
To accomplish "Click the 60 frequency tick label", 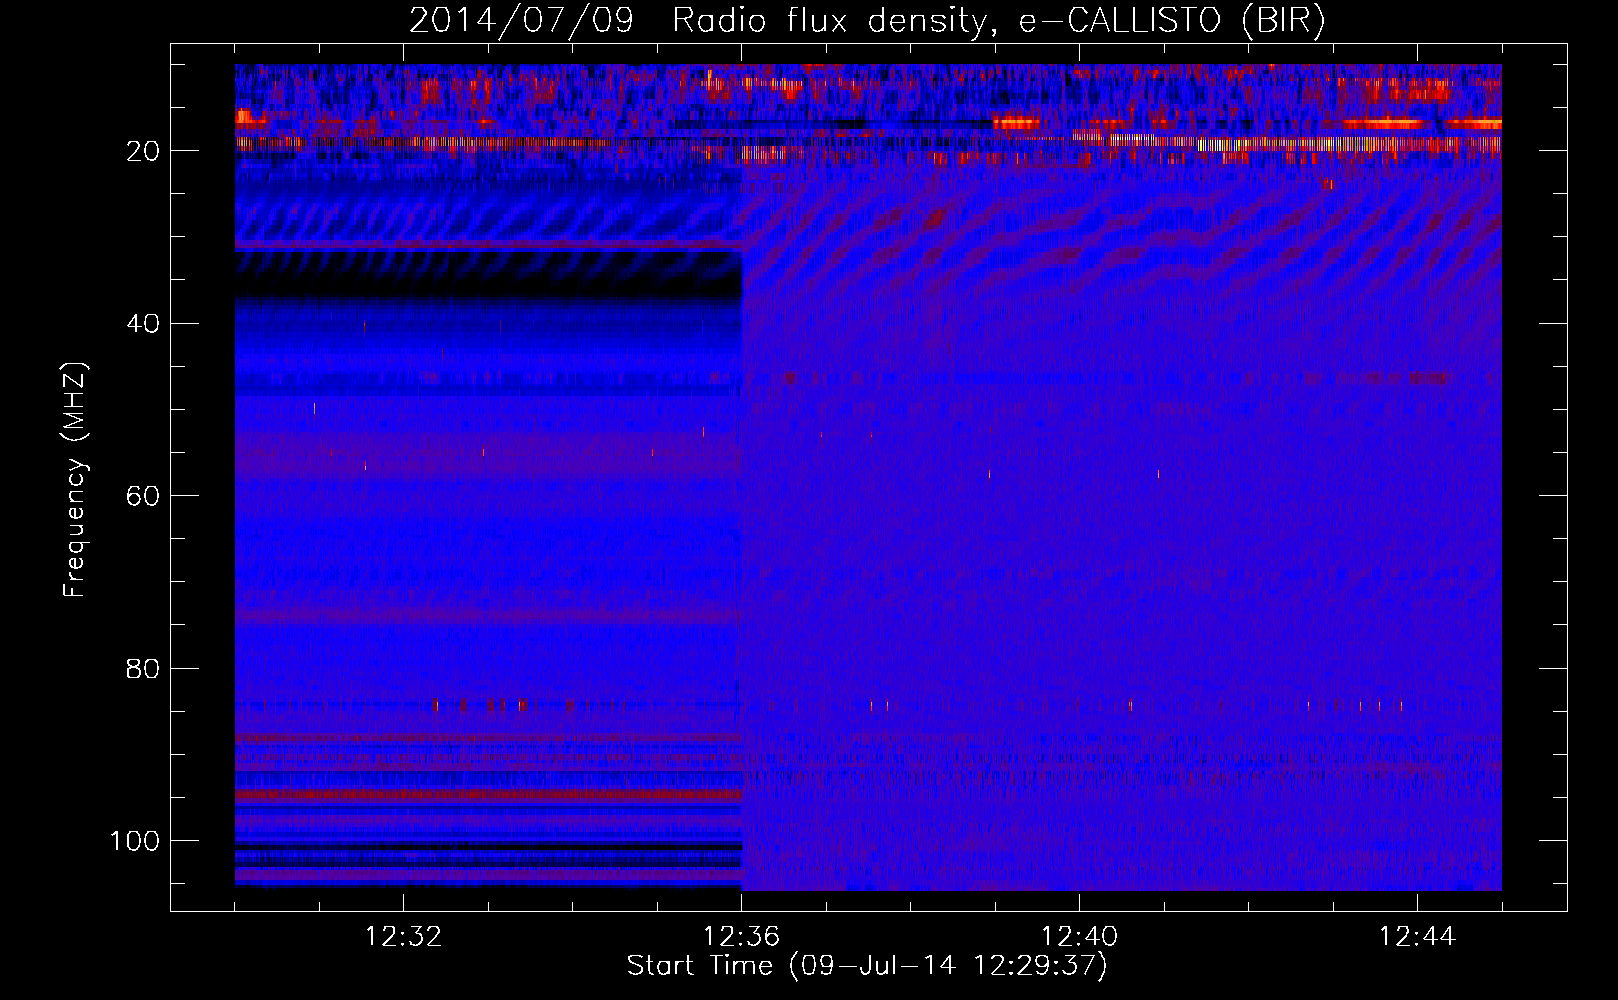I will [144, 496].
